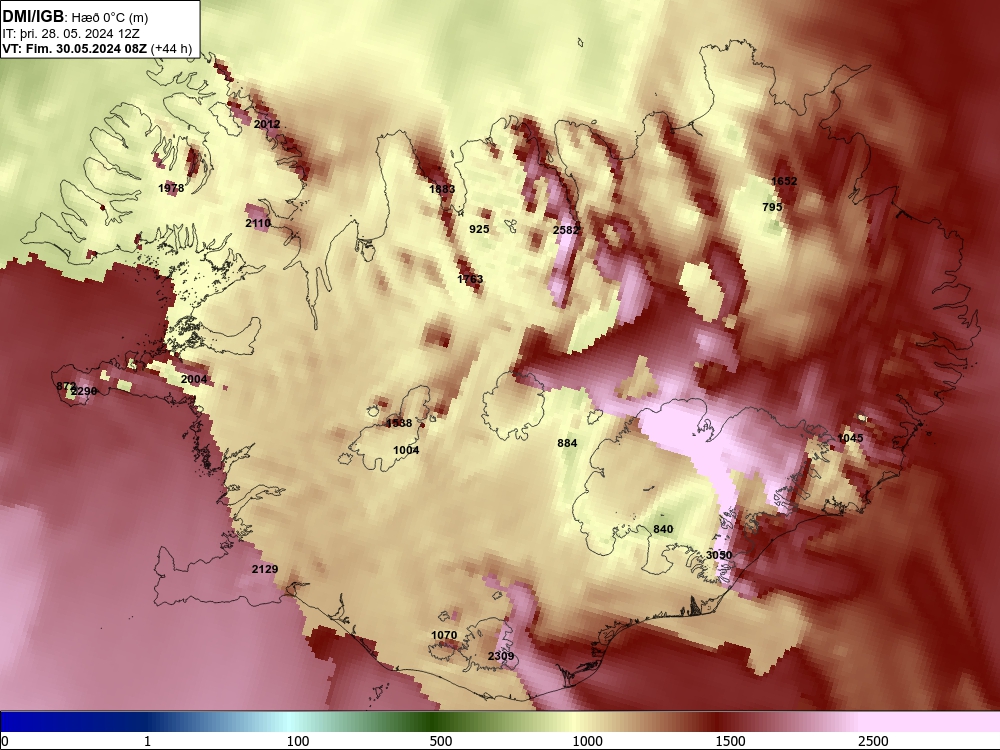Viewport: 1000px width, 750px height.
Task: Click the '0' tick on the color scale
Action: 6,741
